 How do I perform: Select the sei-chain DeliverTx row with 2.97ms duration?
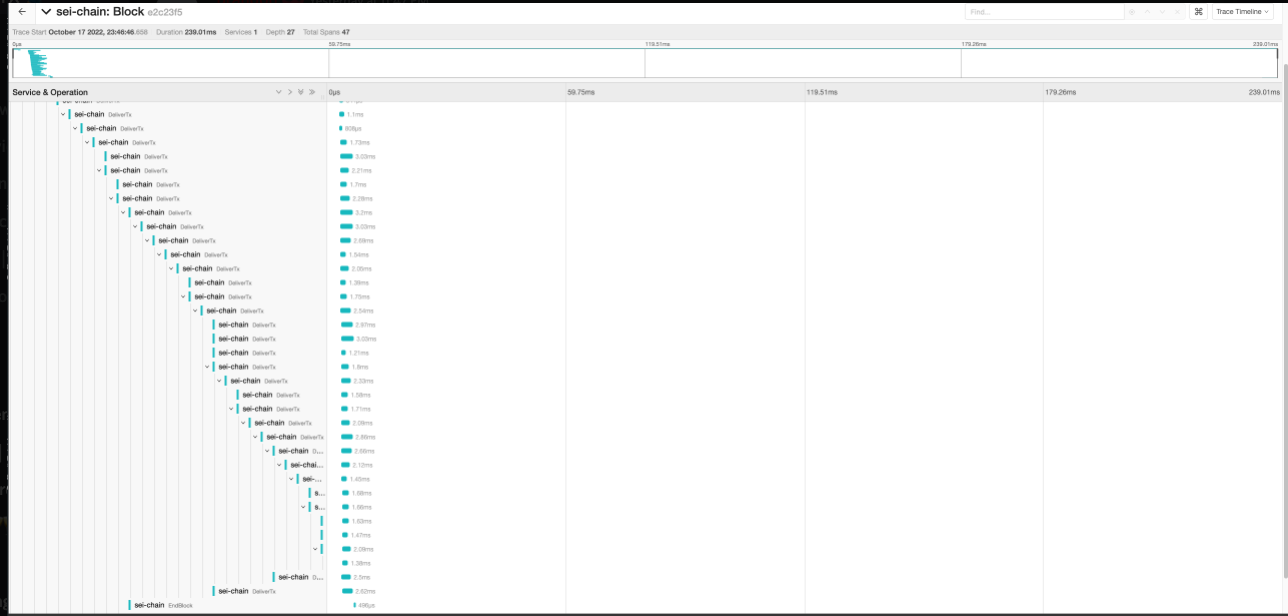(x=247, y=324)
